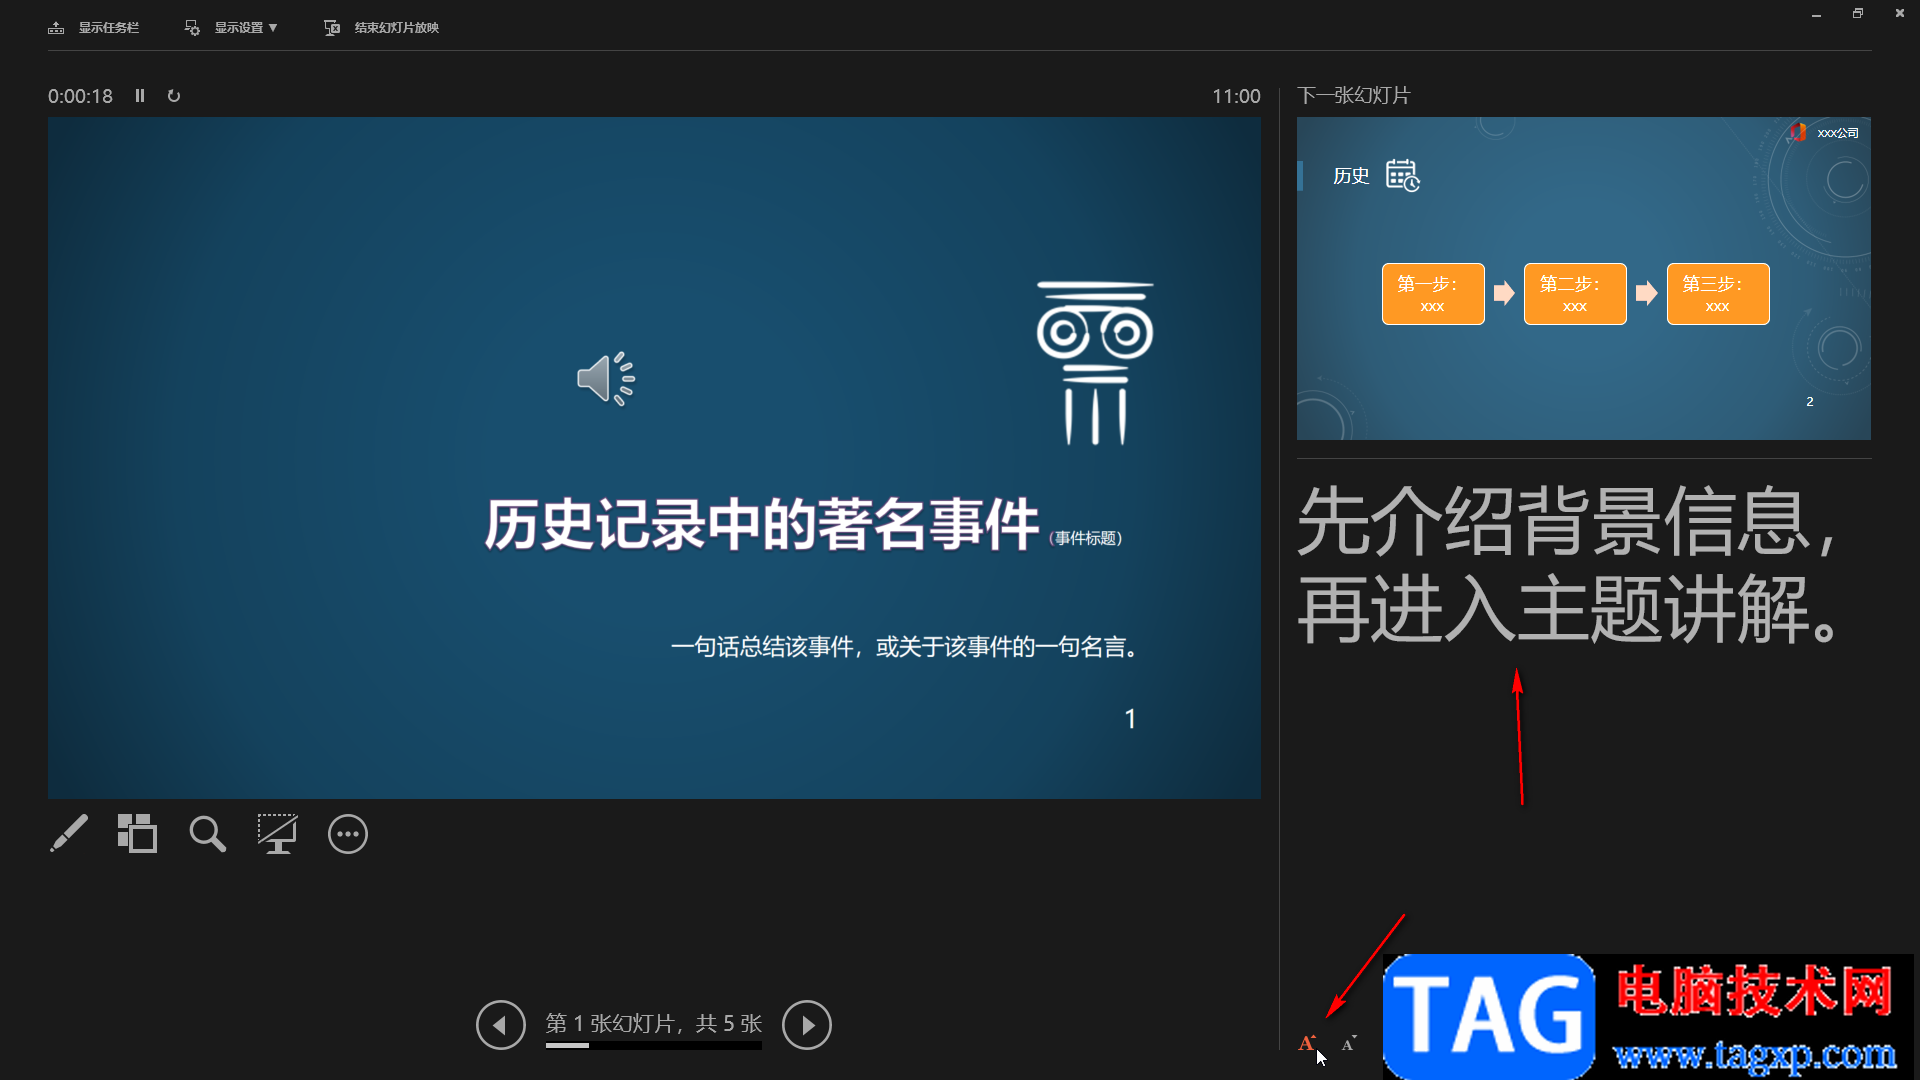
Task: Restart the presentation timer
Action: point(174,96)
